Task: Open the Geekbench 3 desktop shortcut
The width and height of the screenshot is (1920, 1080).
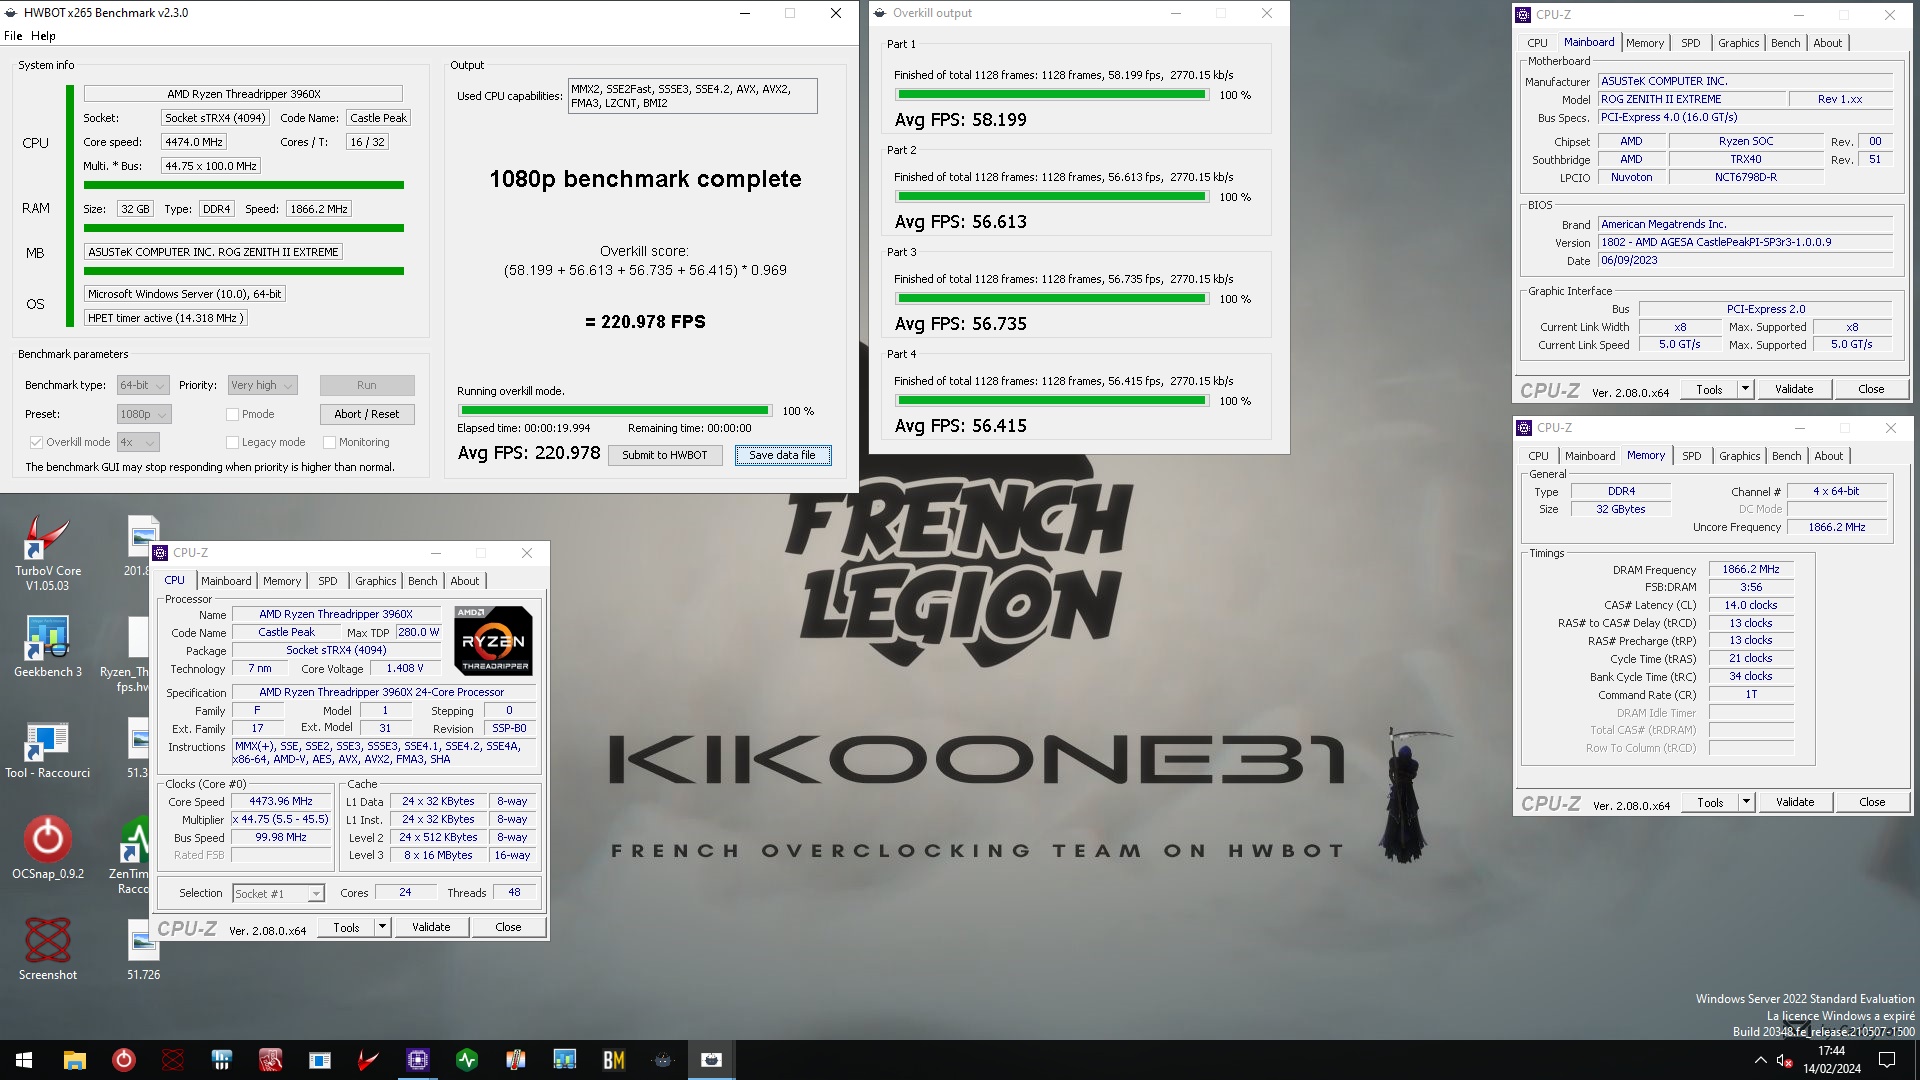Action: (x=47, y=645)
